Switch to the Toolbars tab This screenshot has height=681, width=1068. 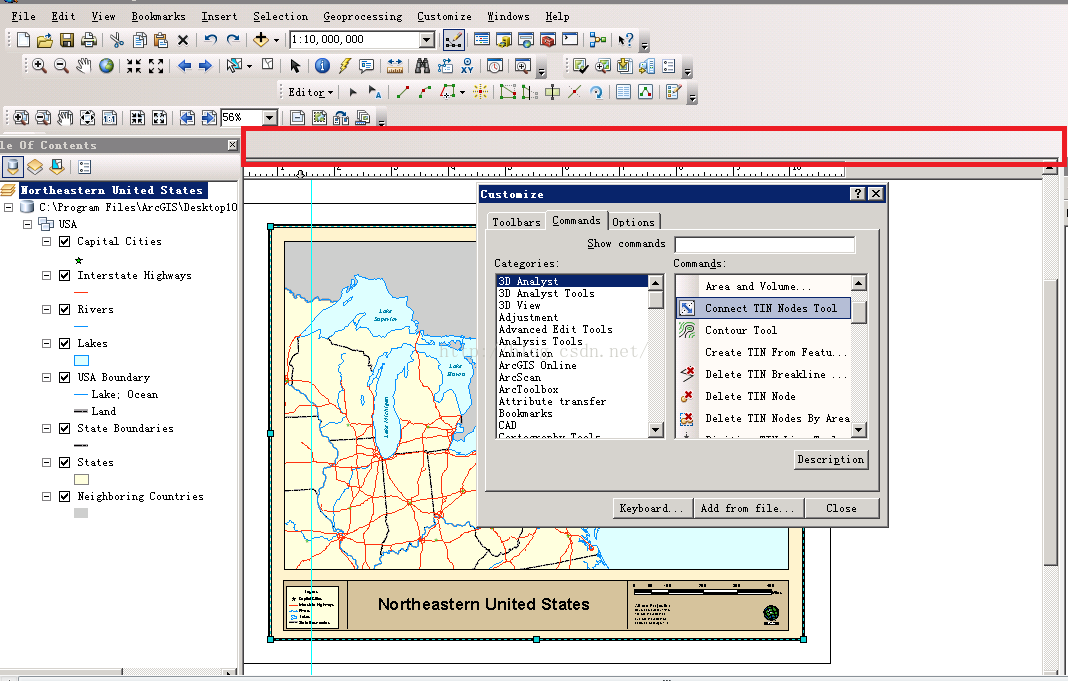pyautogui.click(x=516, y=222)
